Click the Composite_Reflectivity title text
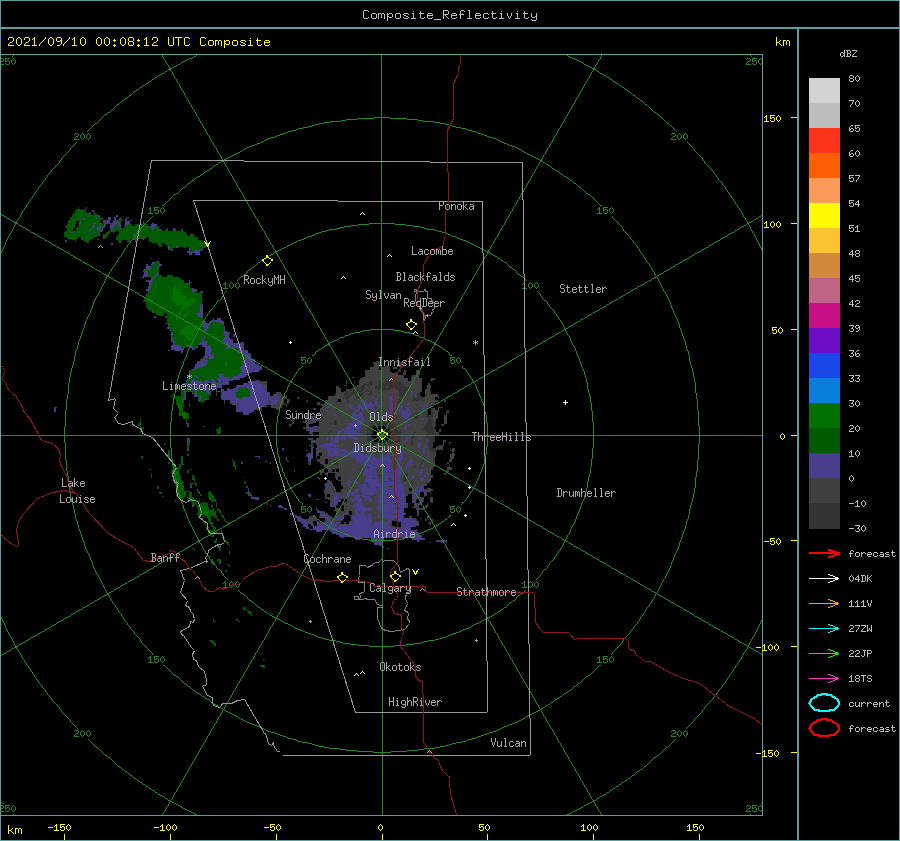 click(449, 14)
